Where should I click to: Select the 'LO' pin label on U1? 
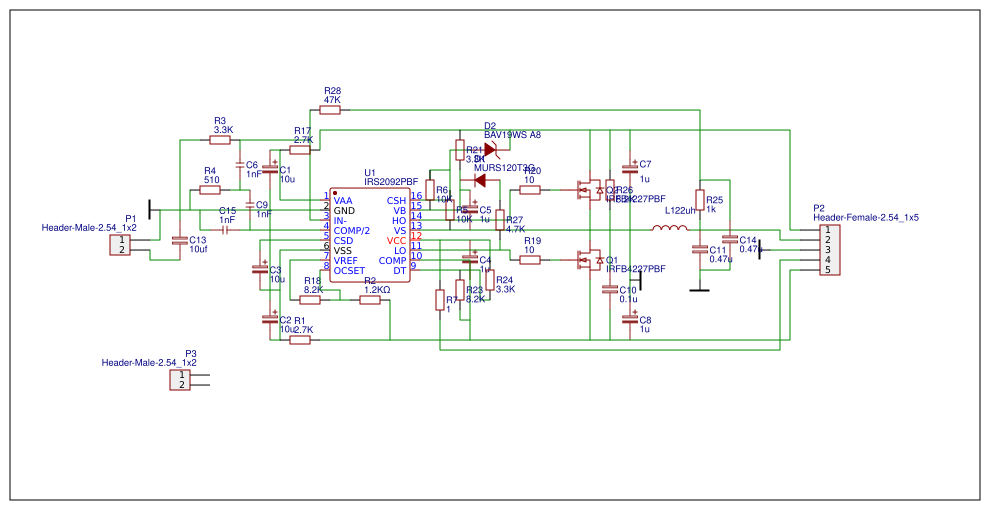click(x=400, y=251)
